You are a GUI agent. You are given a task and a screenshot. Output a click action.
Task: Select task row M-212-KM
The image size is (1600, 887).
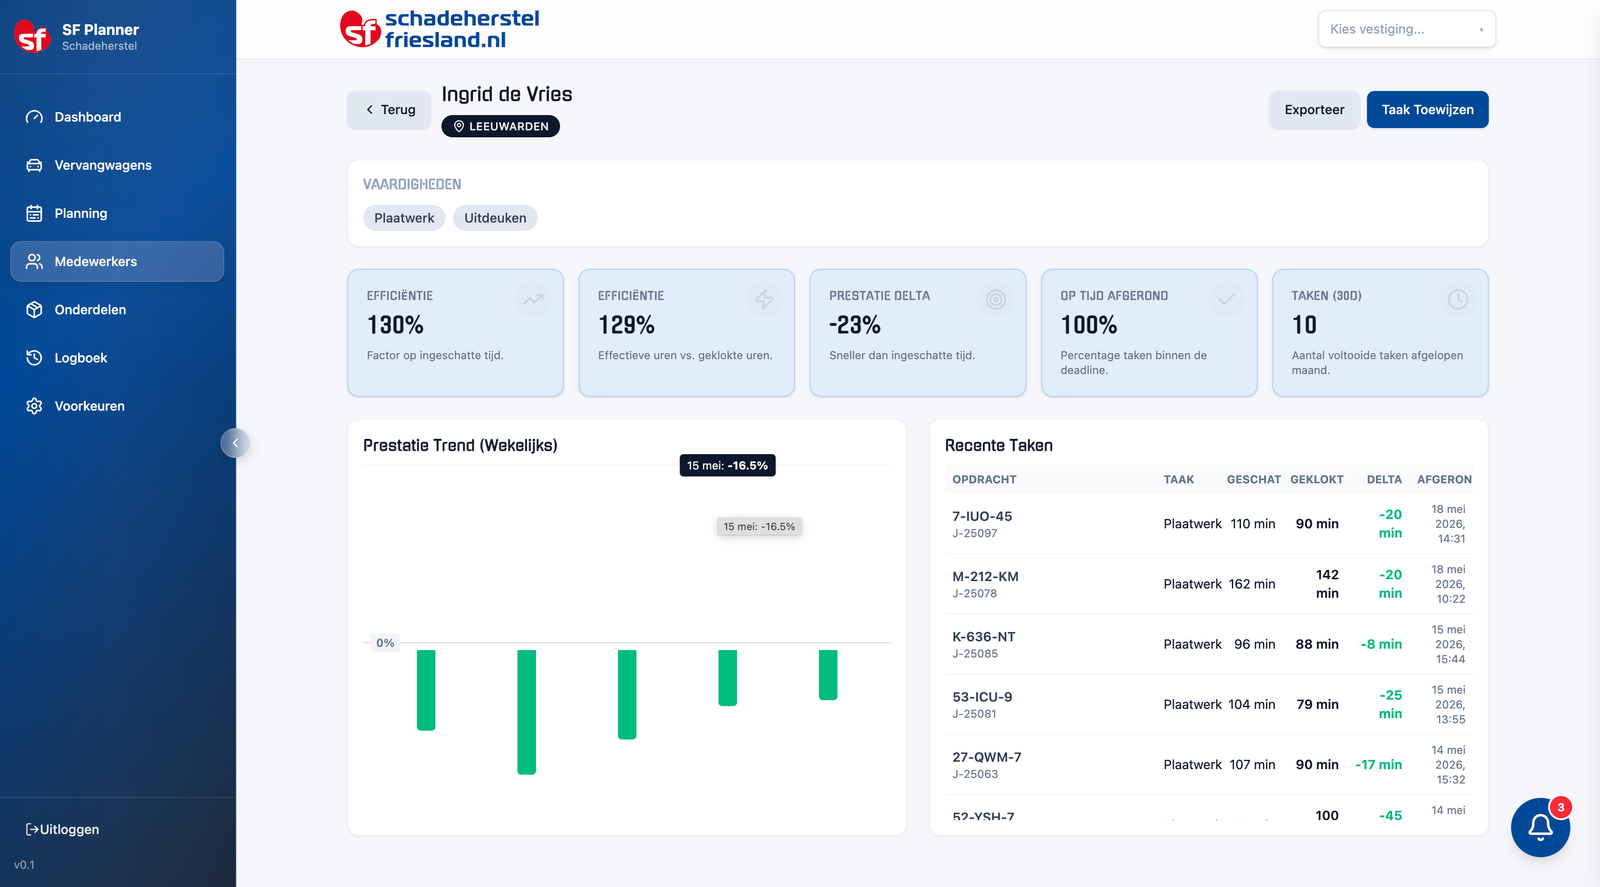pyautogui.click(x=1209, y=584)
